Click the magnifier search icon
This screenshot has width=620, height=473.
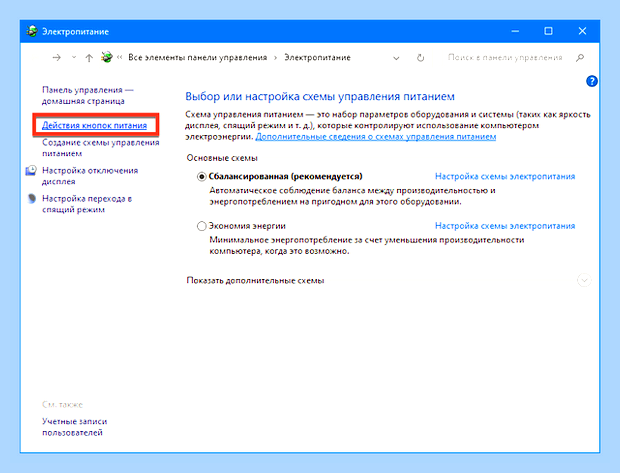pyautogui.click(x=580, y=58)
